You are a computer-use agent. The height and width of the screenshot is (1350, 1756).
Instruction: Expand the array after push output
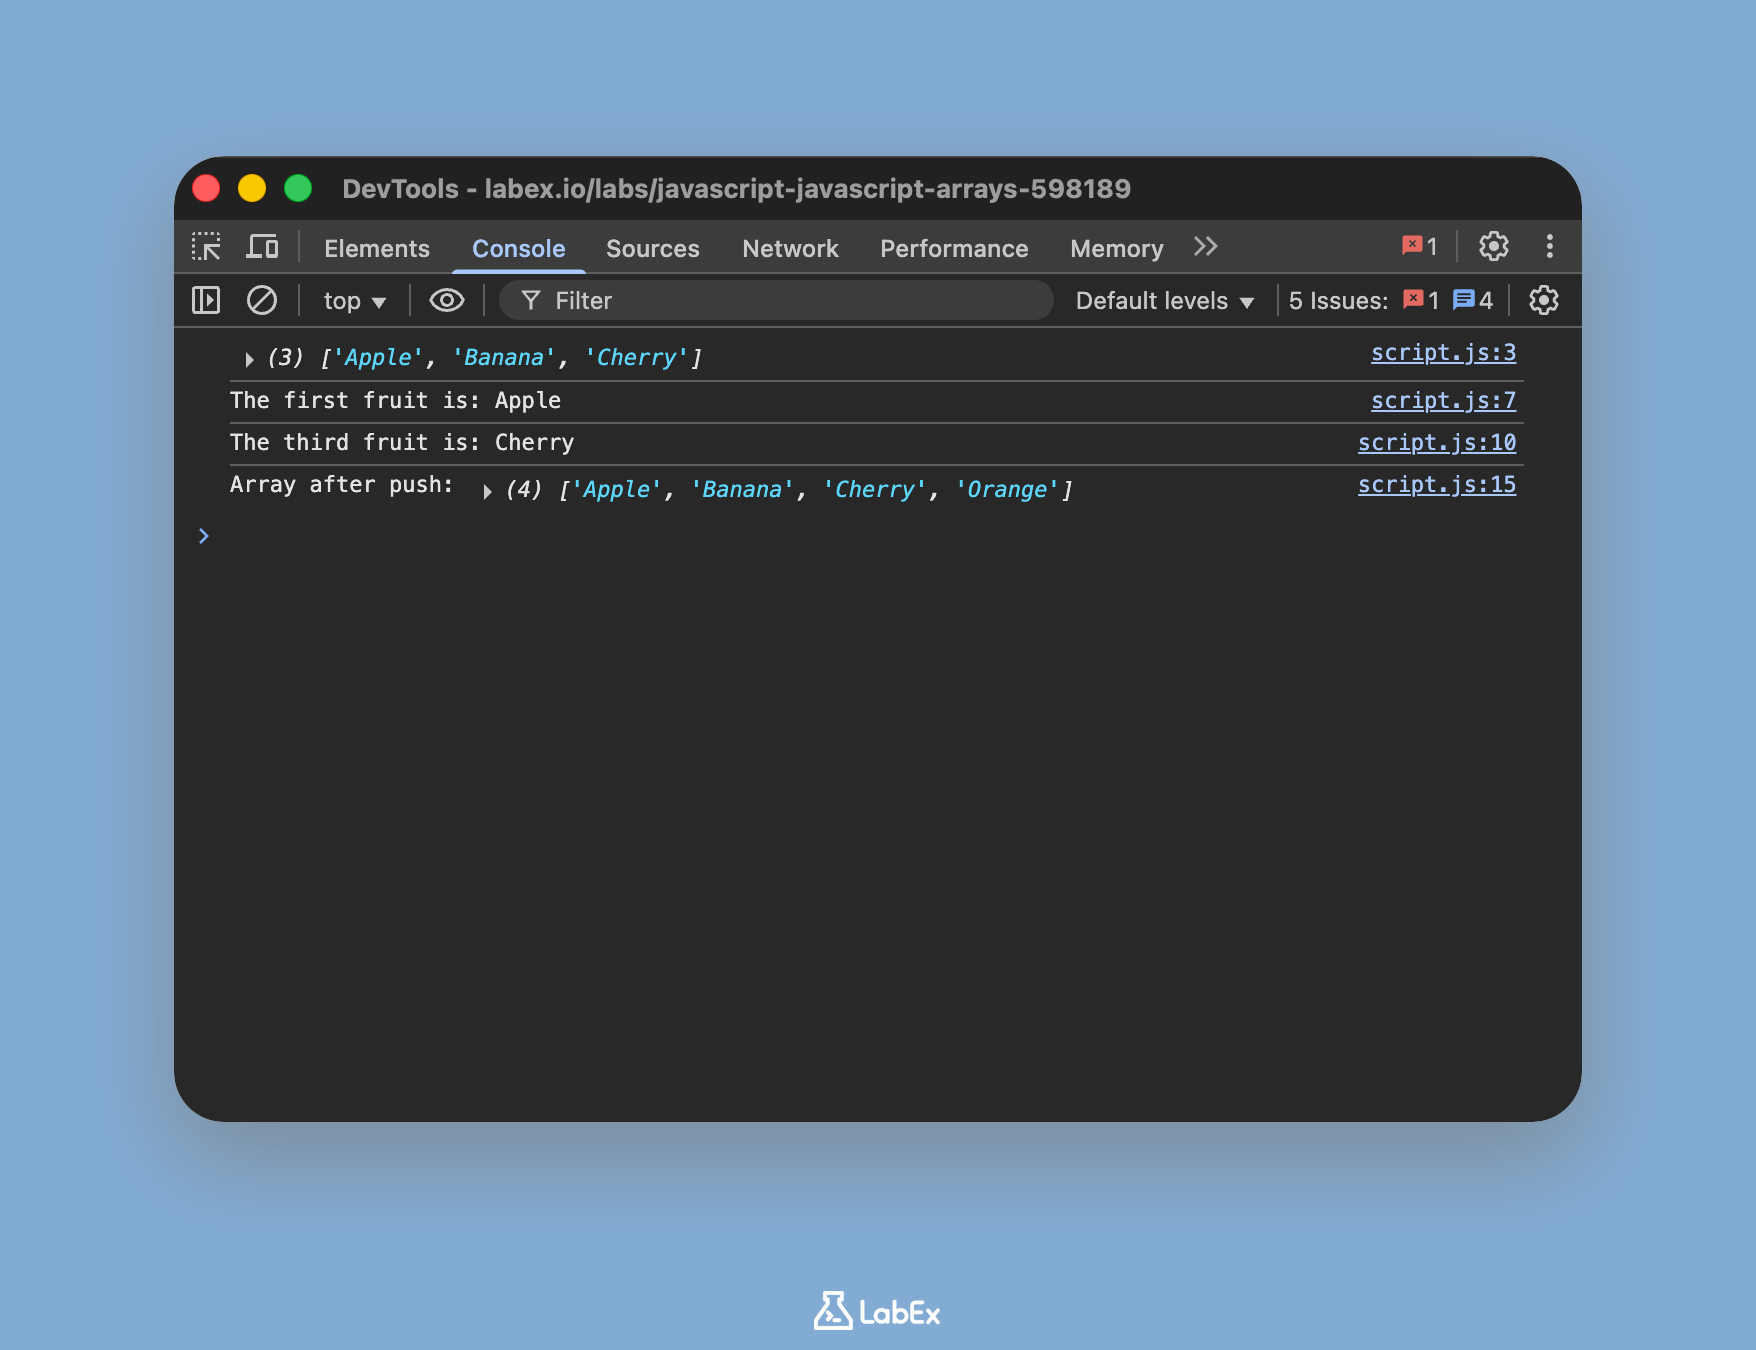click(x=487, y=491)
